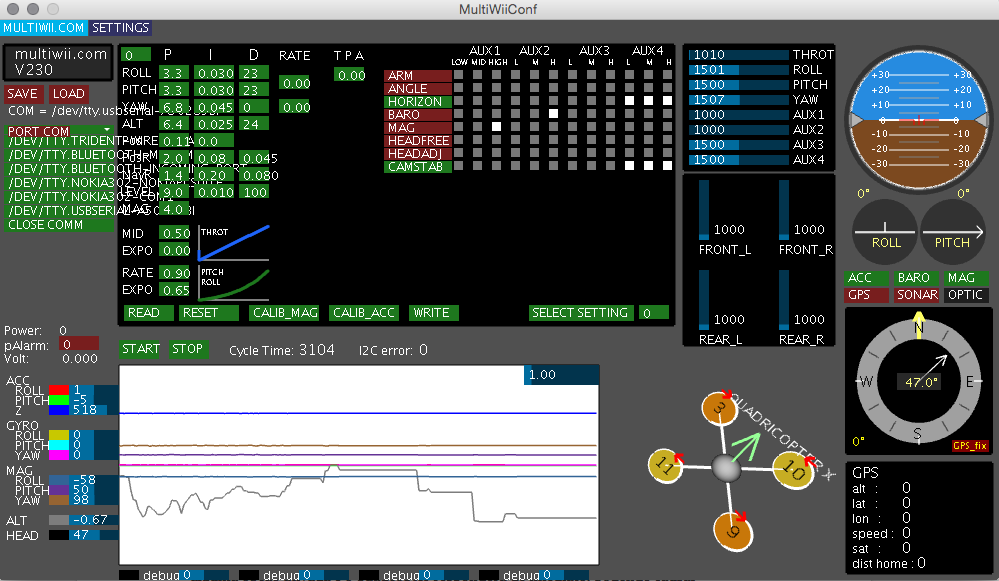The width and height of the screenshot is (999, 581).
Task: Switch to the MULTIWII.COM tab
Action: point(44,28)
